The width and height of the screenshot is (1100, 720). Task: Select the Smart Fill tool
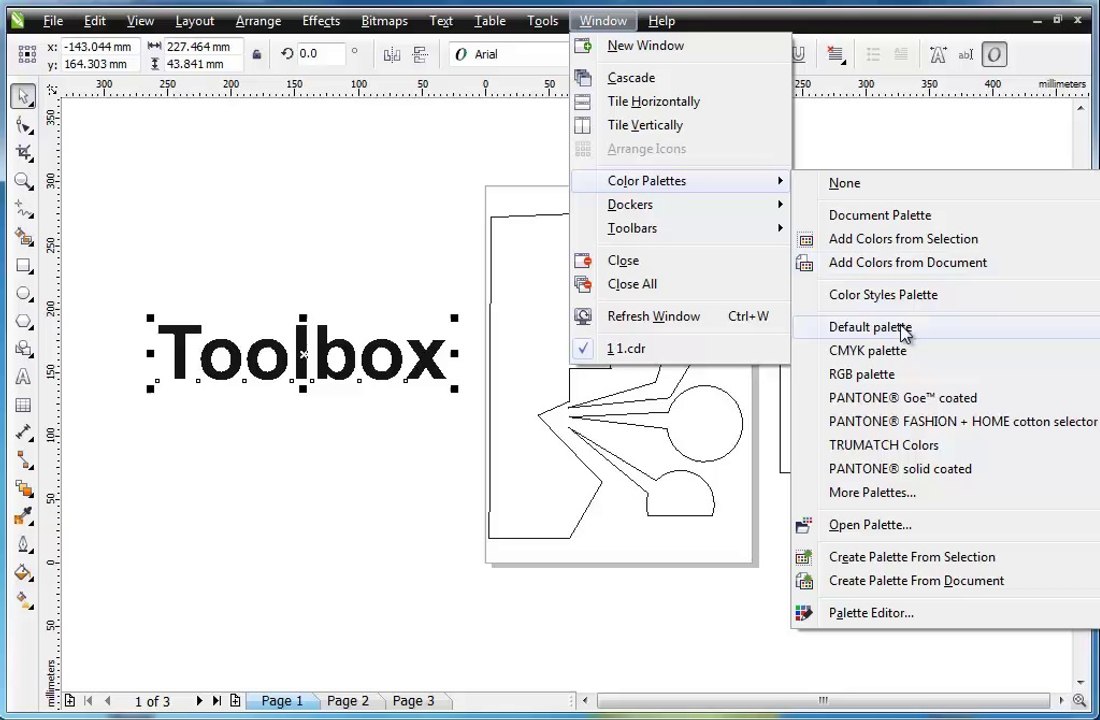pos(23,237)
